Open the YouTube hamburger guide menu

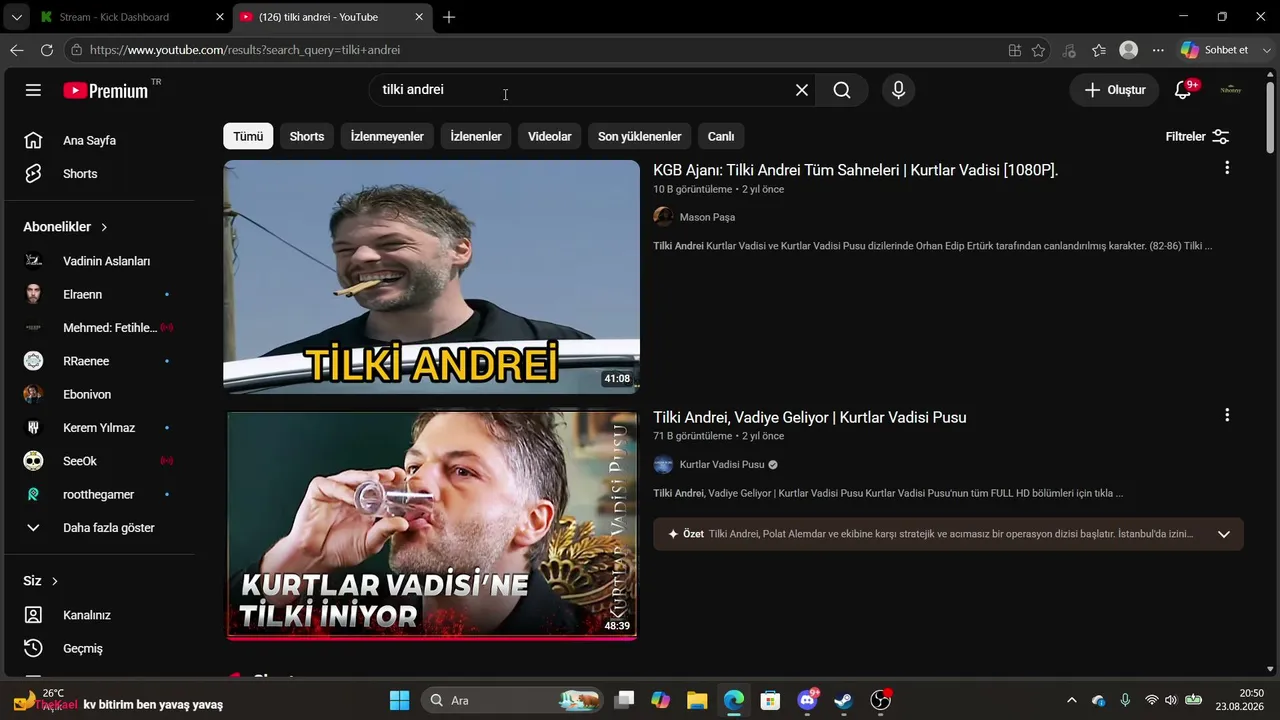click(x=33, y=90)
